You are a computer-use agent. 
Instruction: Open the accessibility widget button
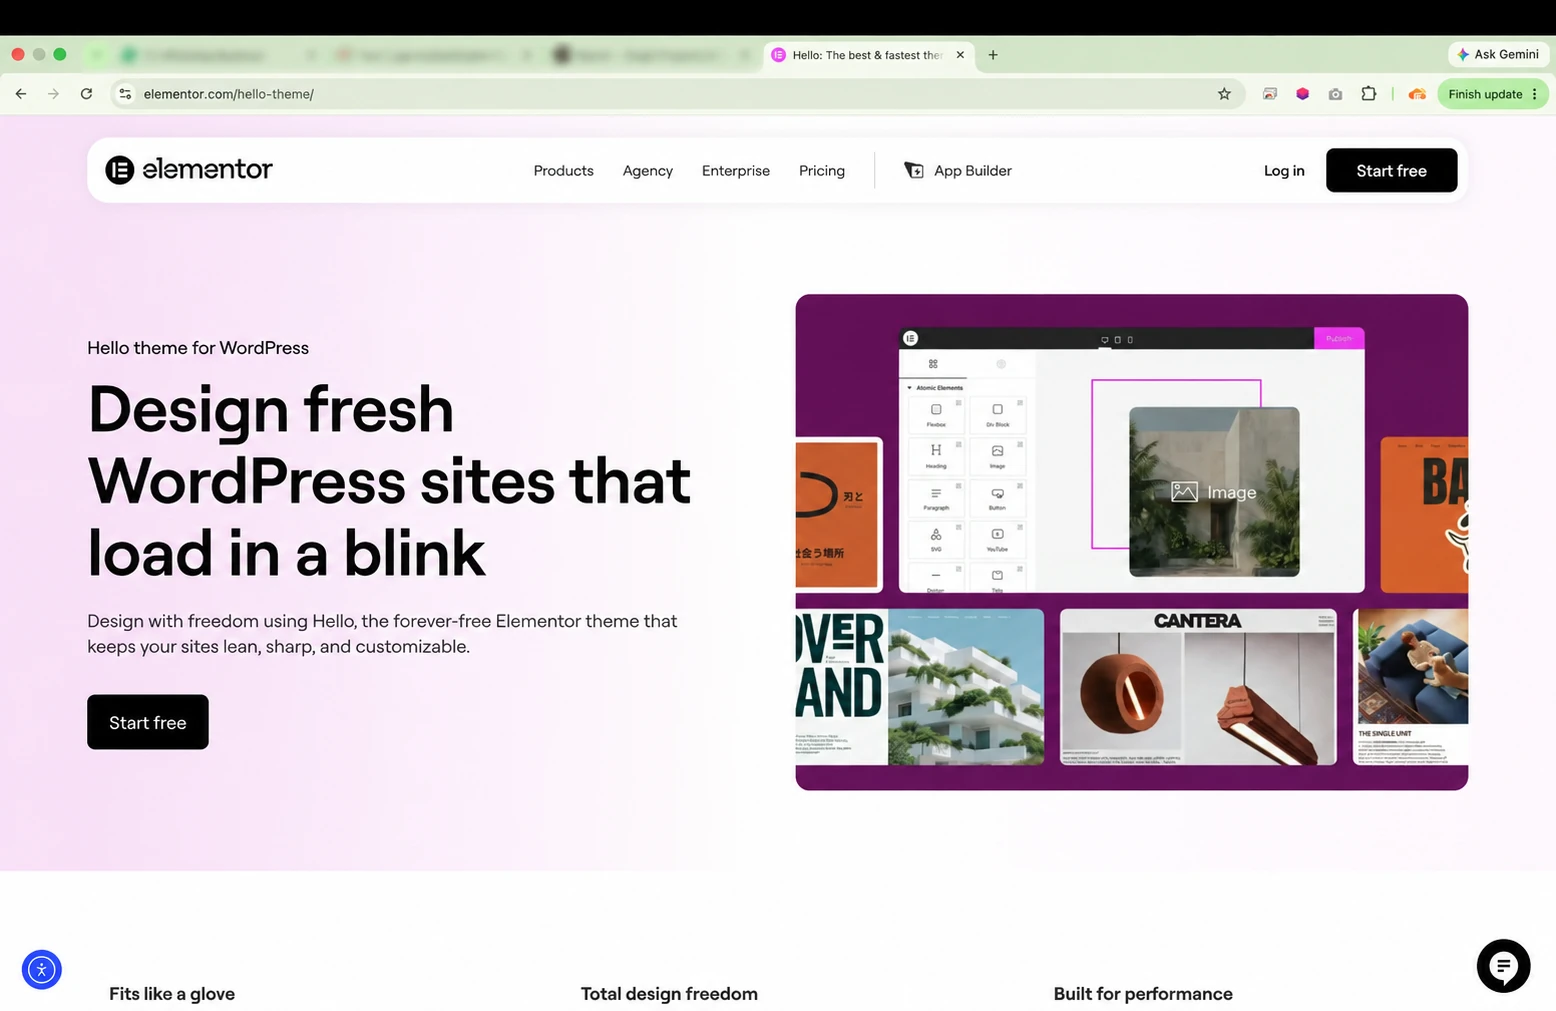click(x=42, y=969)
